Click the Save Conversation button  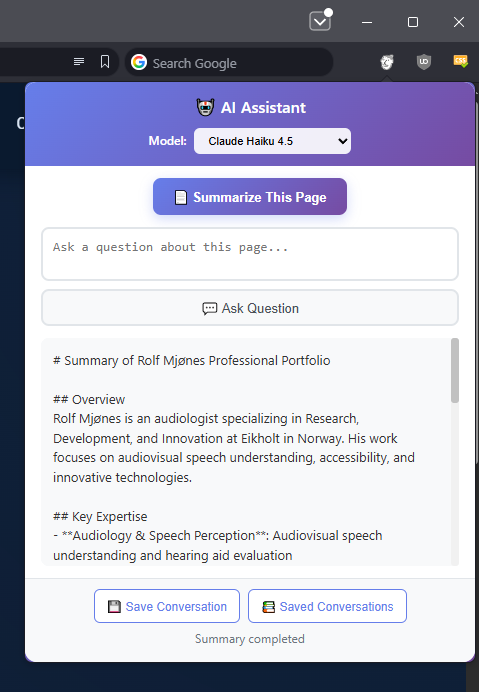pos(167,606)
